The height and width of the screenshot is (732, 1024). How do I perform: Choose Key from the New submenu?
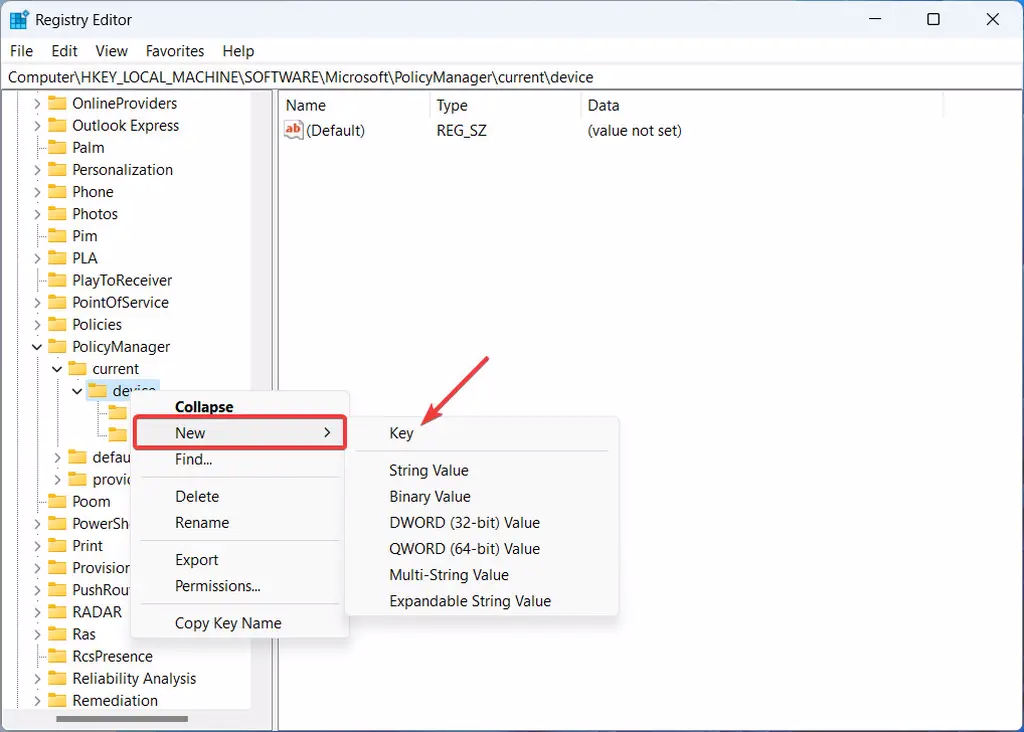(401, 433)
